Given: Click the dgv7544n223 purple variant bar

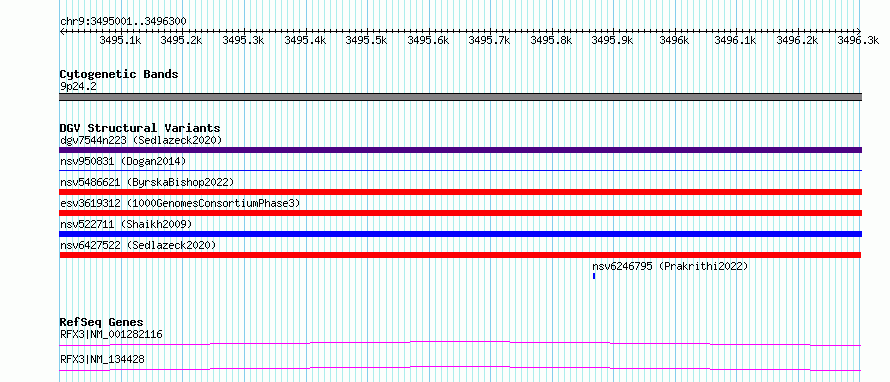Looking at the screenshot, I should click(460, 150).
